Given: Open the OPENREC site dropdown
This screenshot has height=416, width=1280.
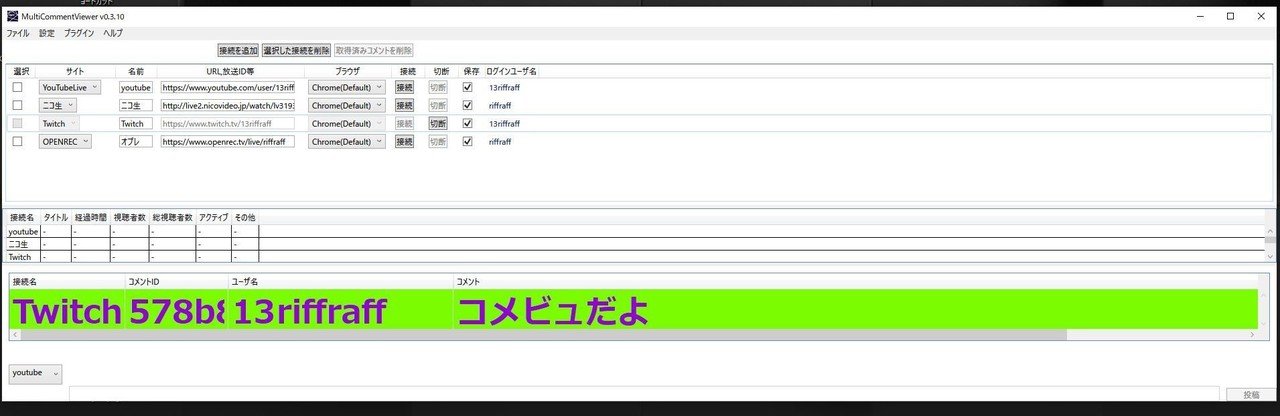Looking at the screenshot, I should pos(65,141).
